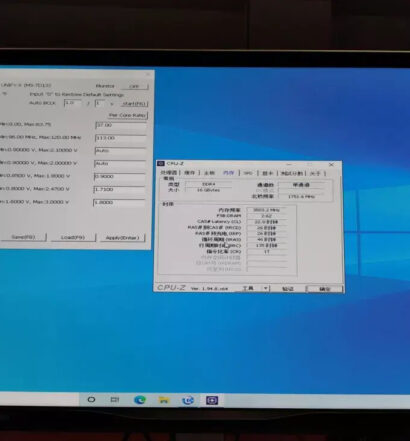Open Task View on the taskbar
The width and height of the screenshot is (410, 441).
pos(115,399)
